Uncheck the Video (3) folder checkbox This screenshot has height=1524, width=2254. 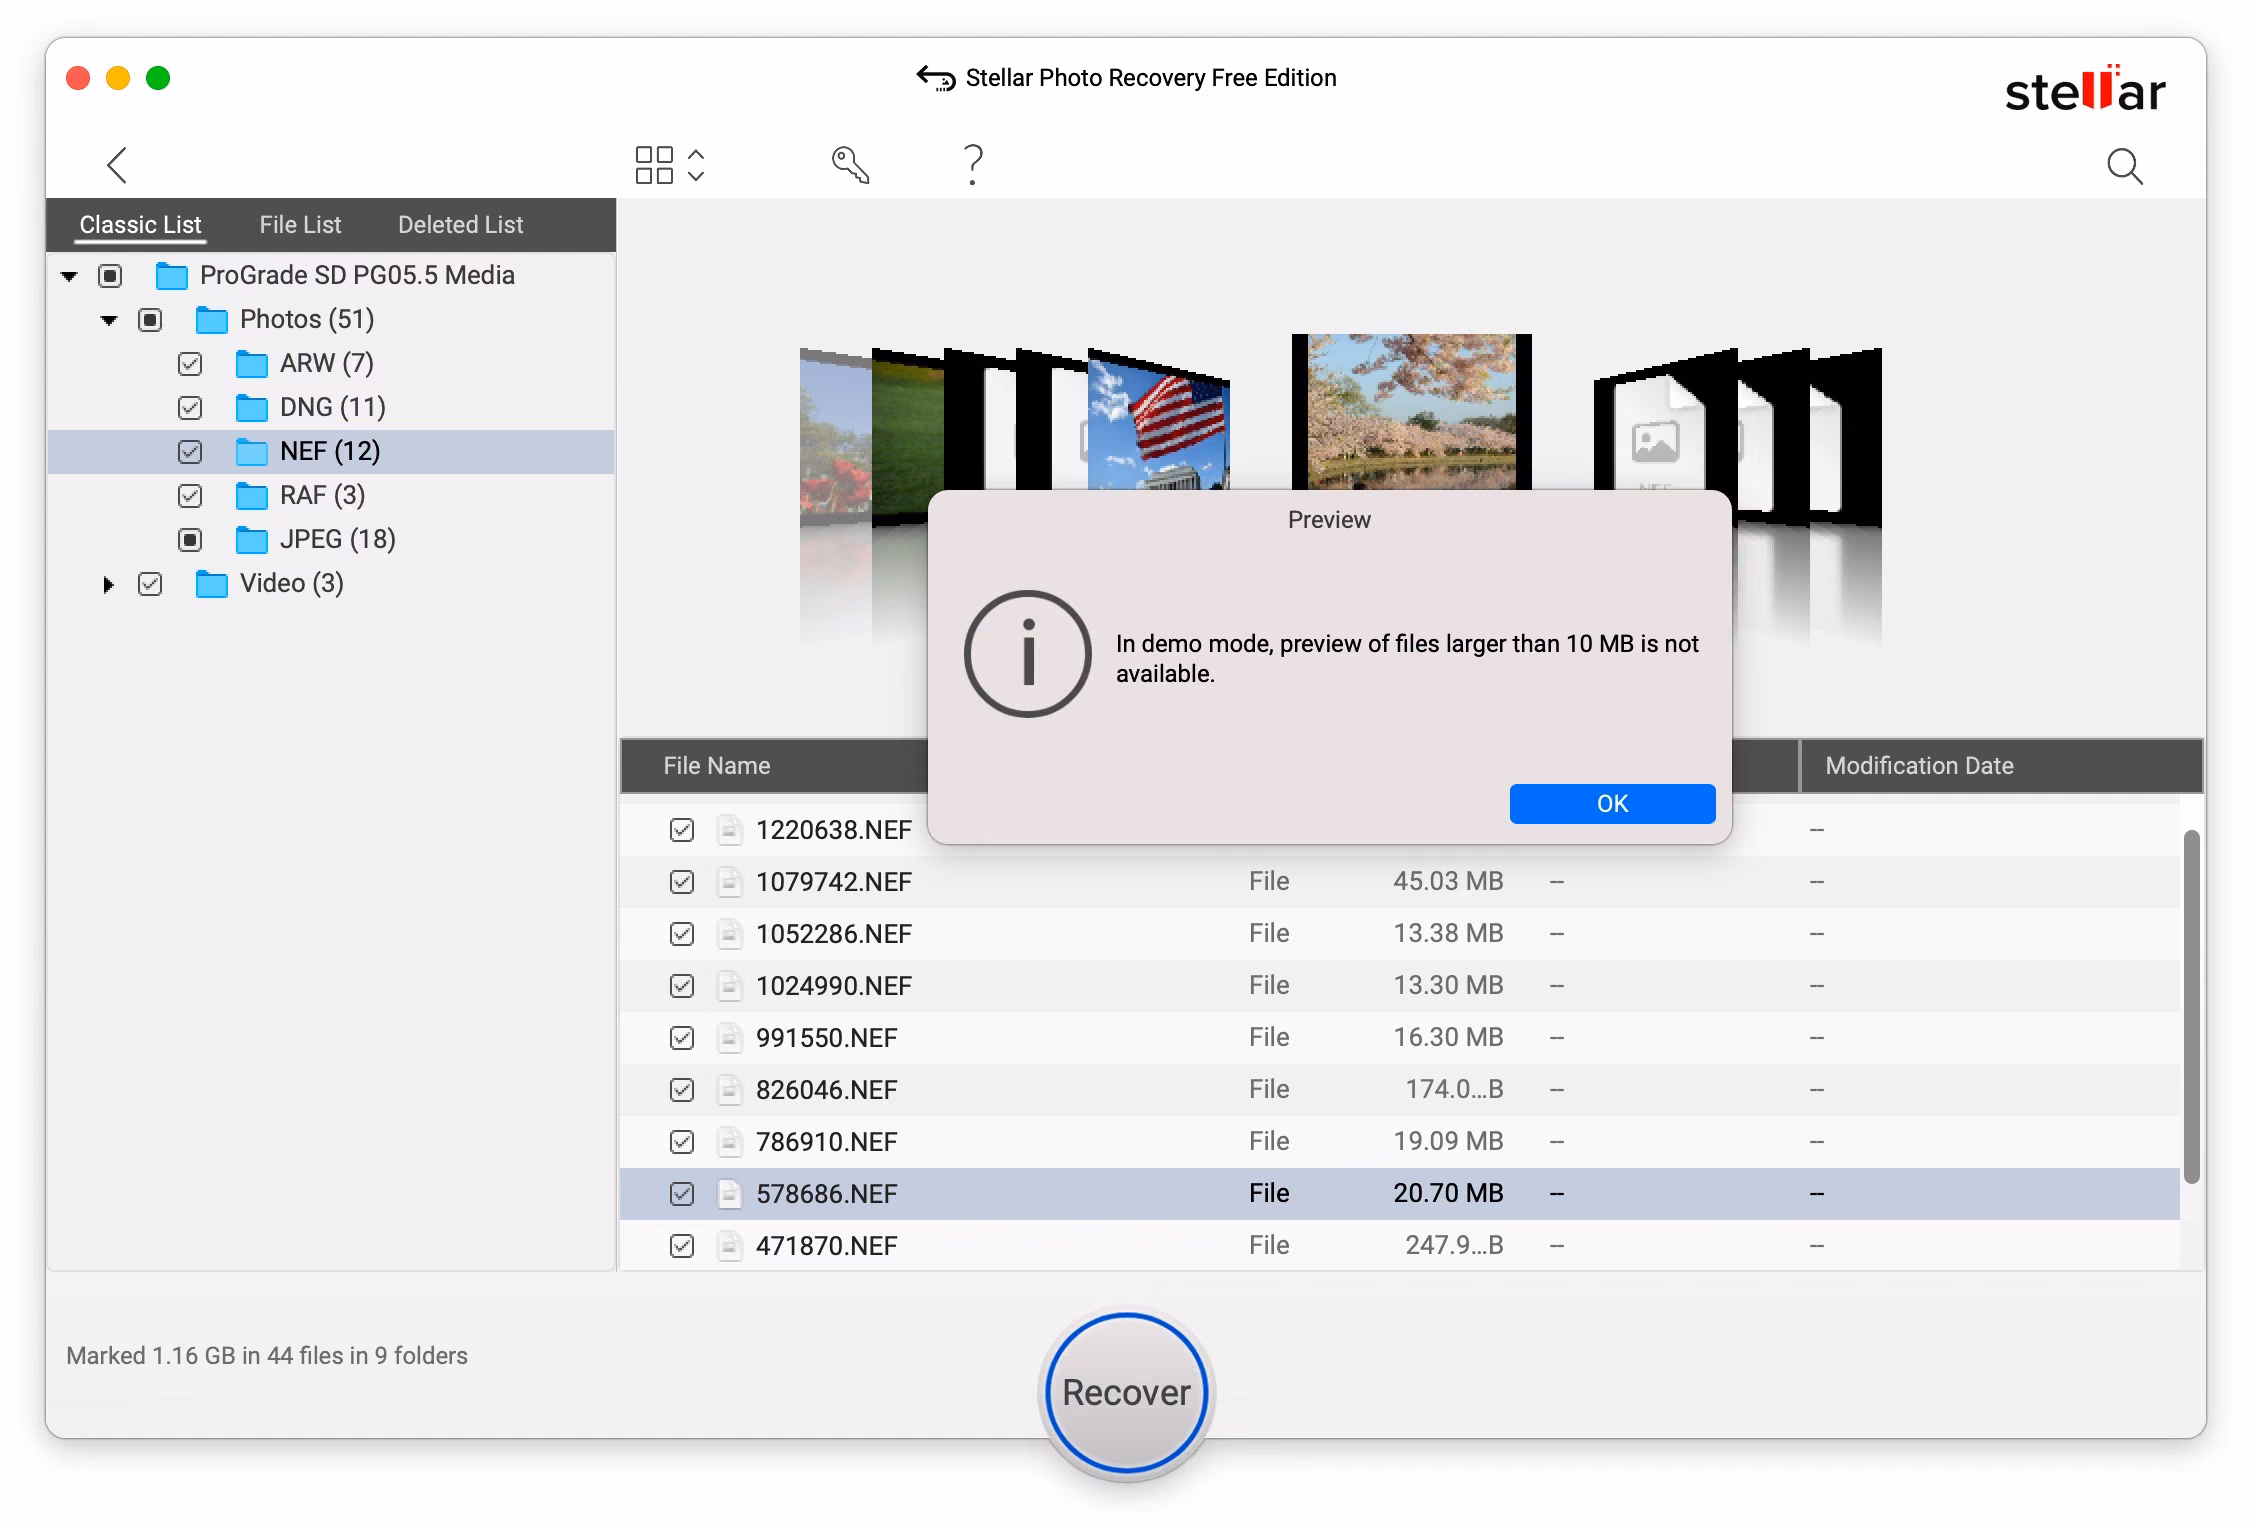(x=150, y=584)
